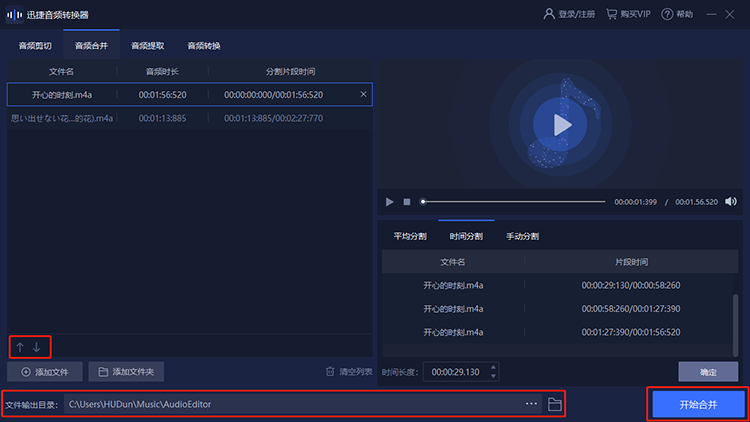Mute audio with the speaker icon
750x422 pixels.
pyautogui.click(x=730, y=202)
